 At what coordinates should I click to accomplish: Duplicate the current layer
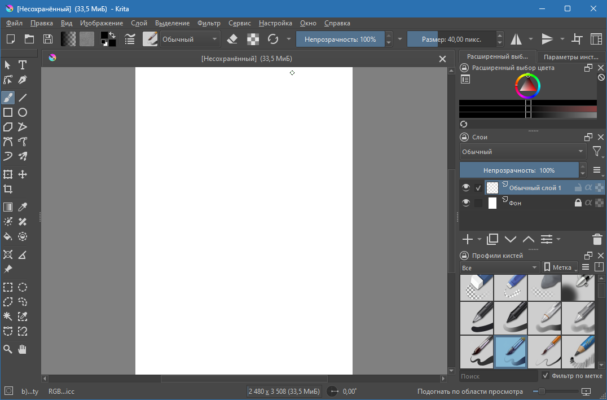pos(492,239)
